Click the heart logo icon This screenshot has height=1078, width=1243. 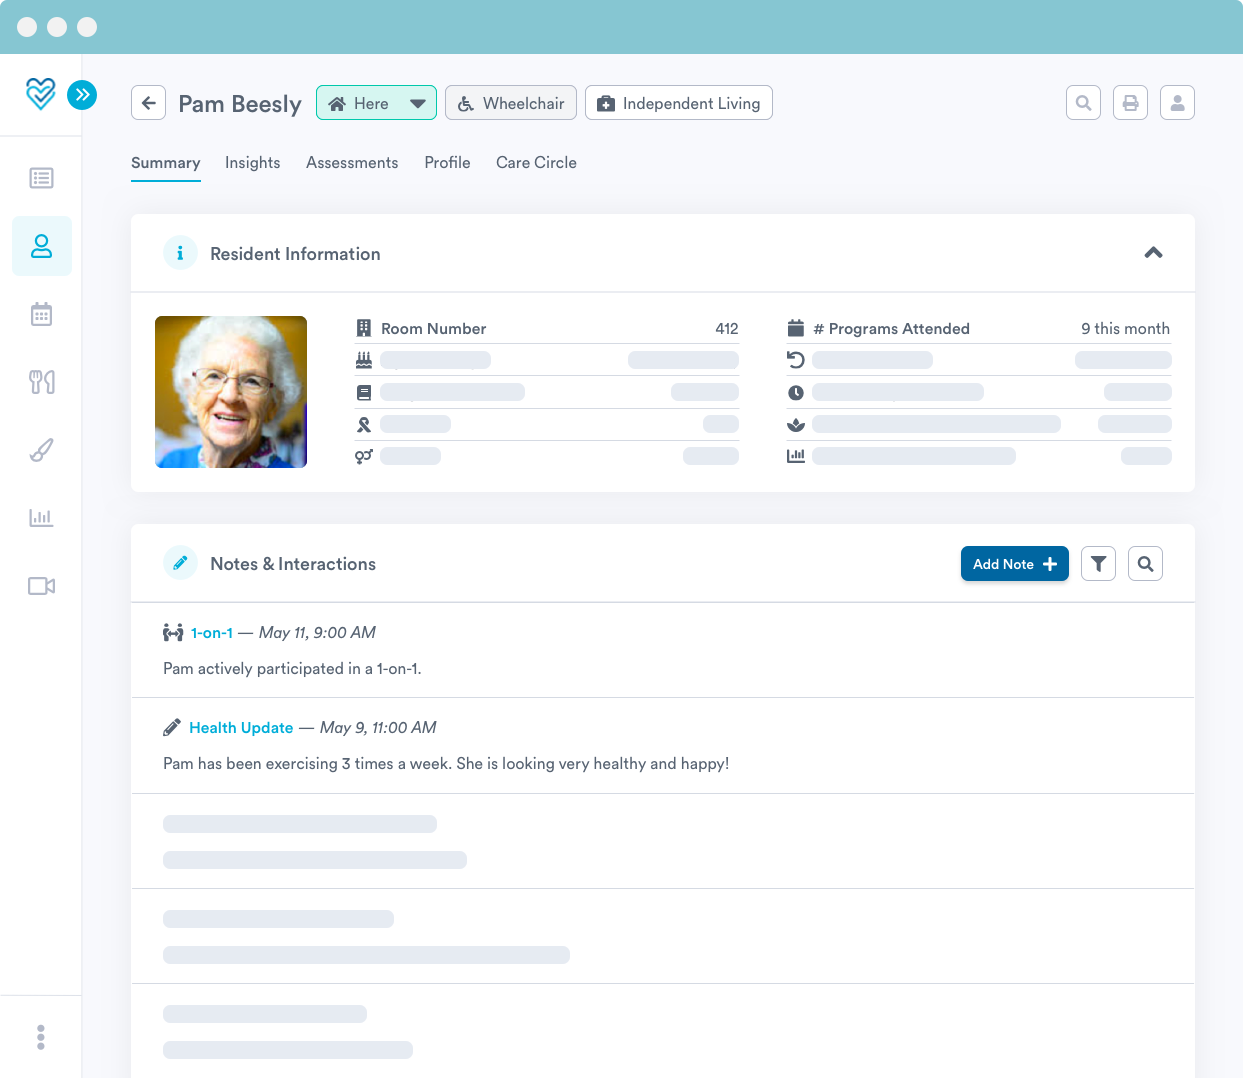pyautogui.click(x=40, y=94)
